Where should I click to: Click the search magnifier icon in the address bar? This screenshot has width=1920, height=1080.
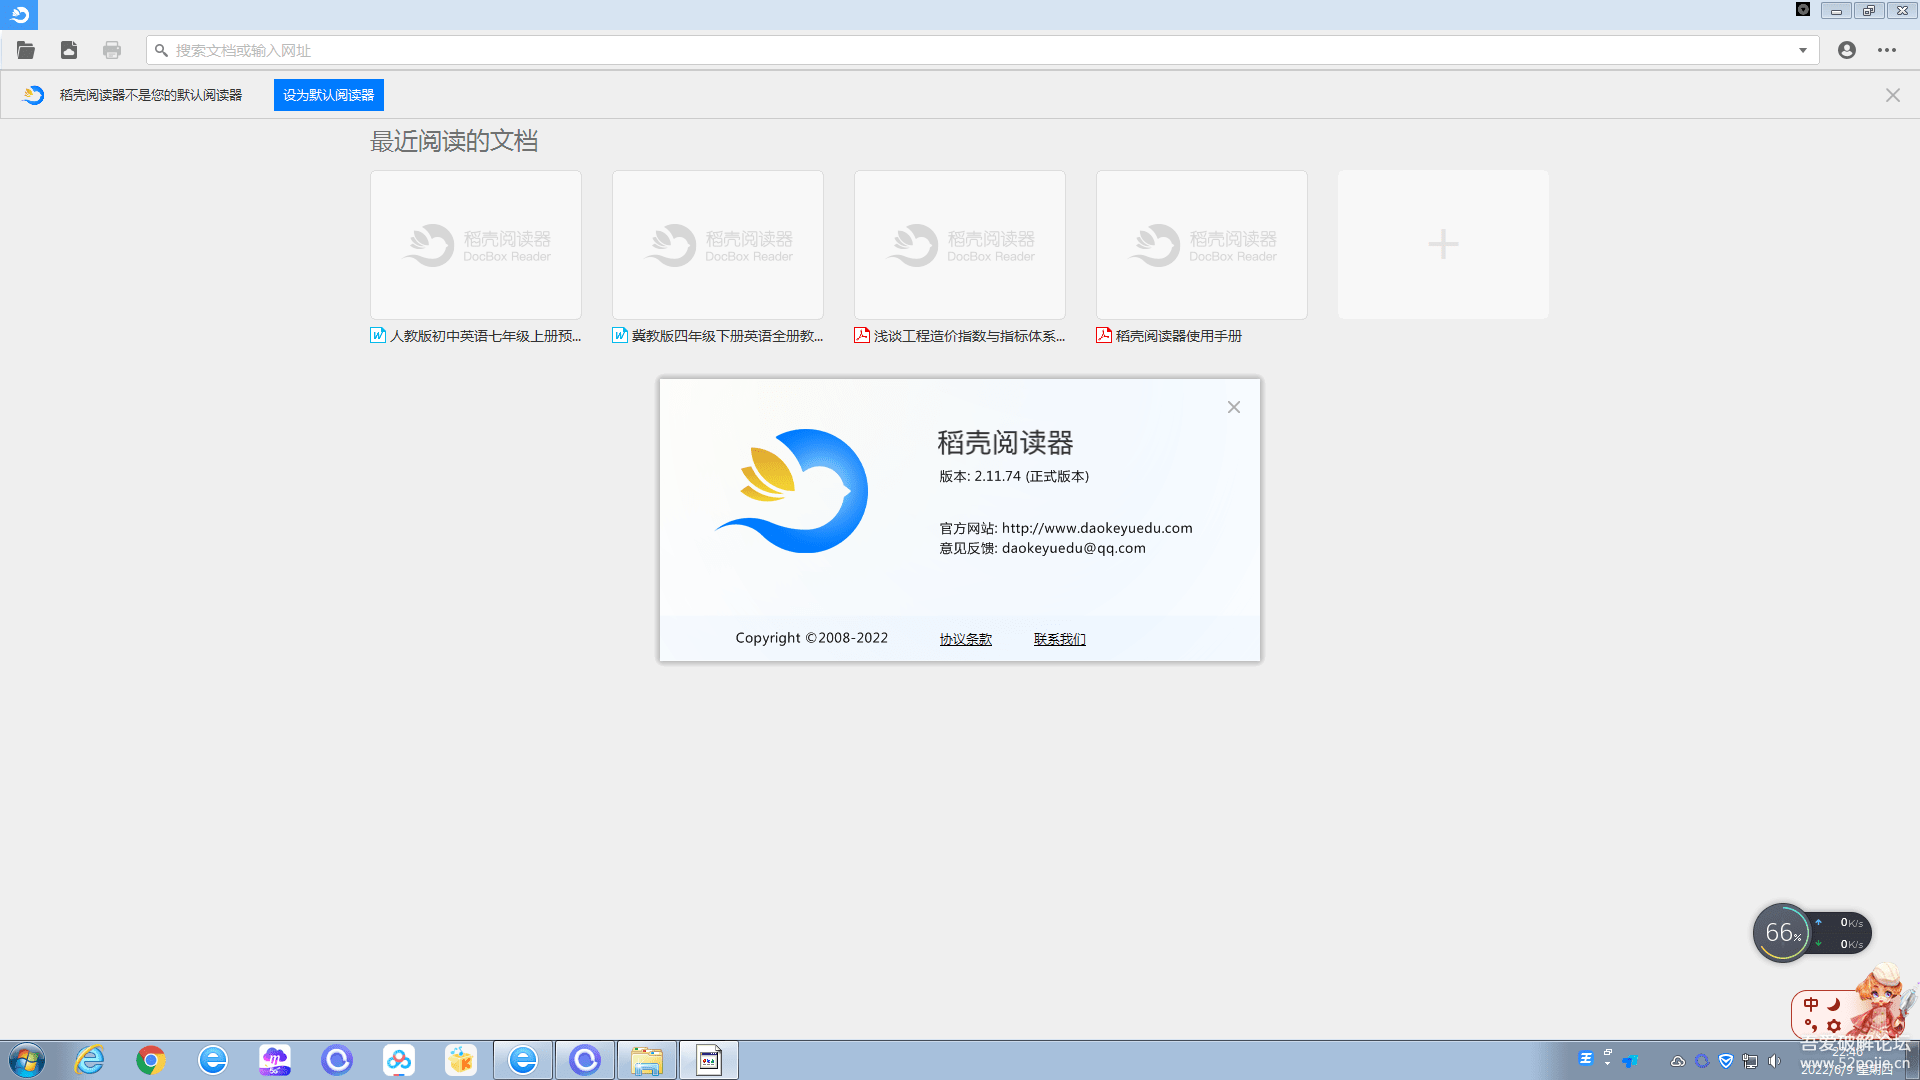161,50
